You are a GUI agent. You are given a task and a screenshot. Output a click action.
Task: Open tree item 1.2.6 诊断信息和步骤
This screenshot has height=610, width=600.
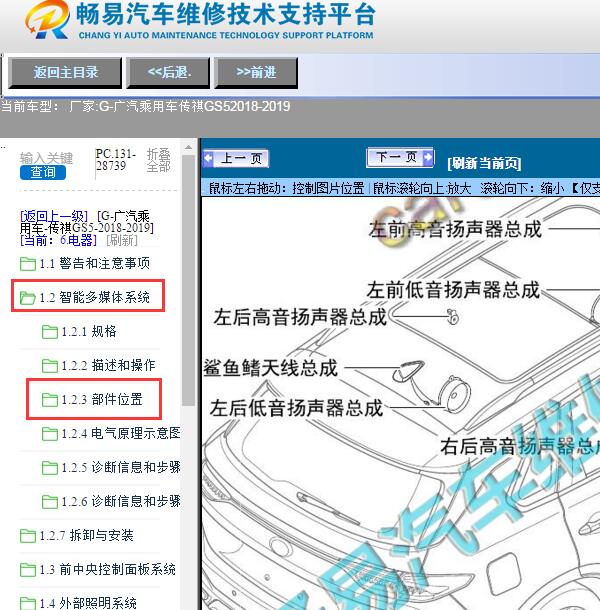click(x=121, y=501)
